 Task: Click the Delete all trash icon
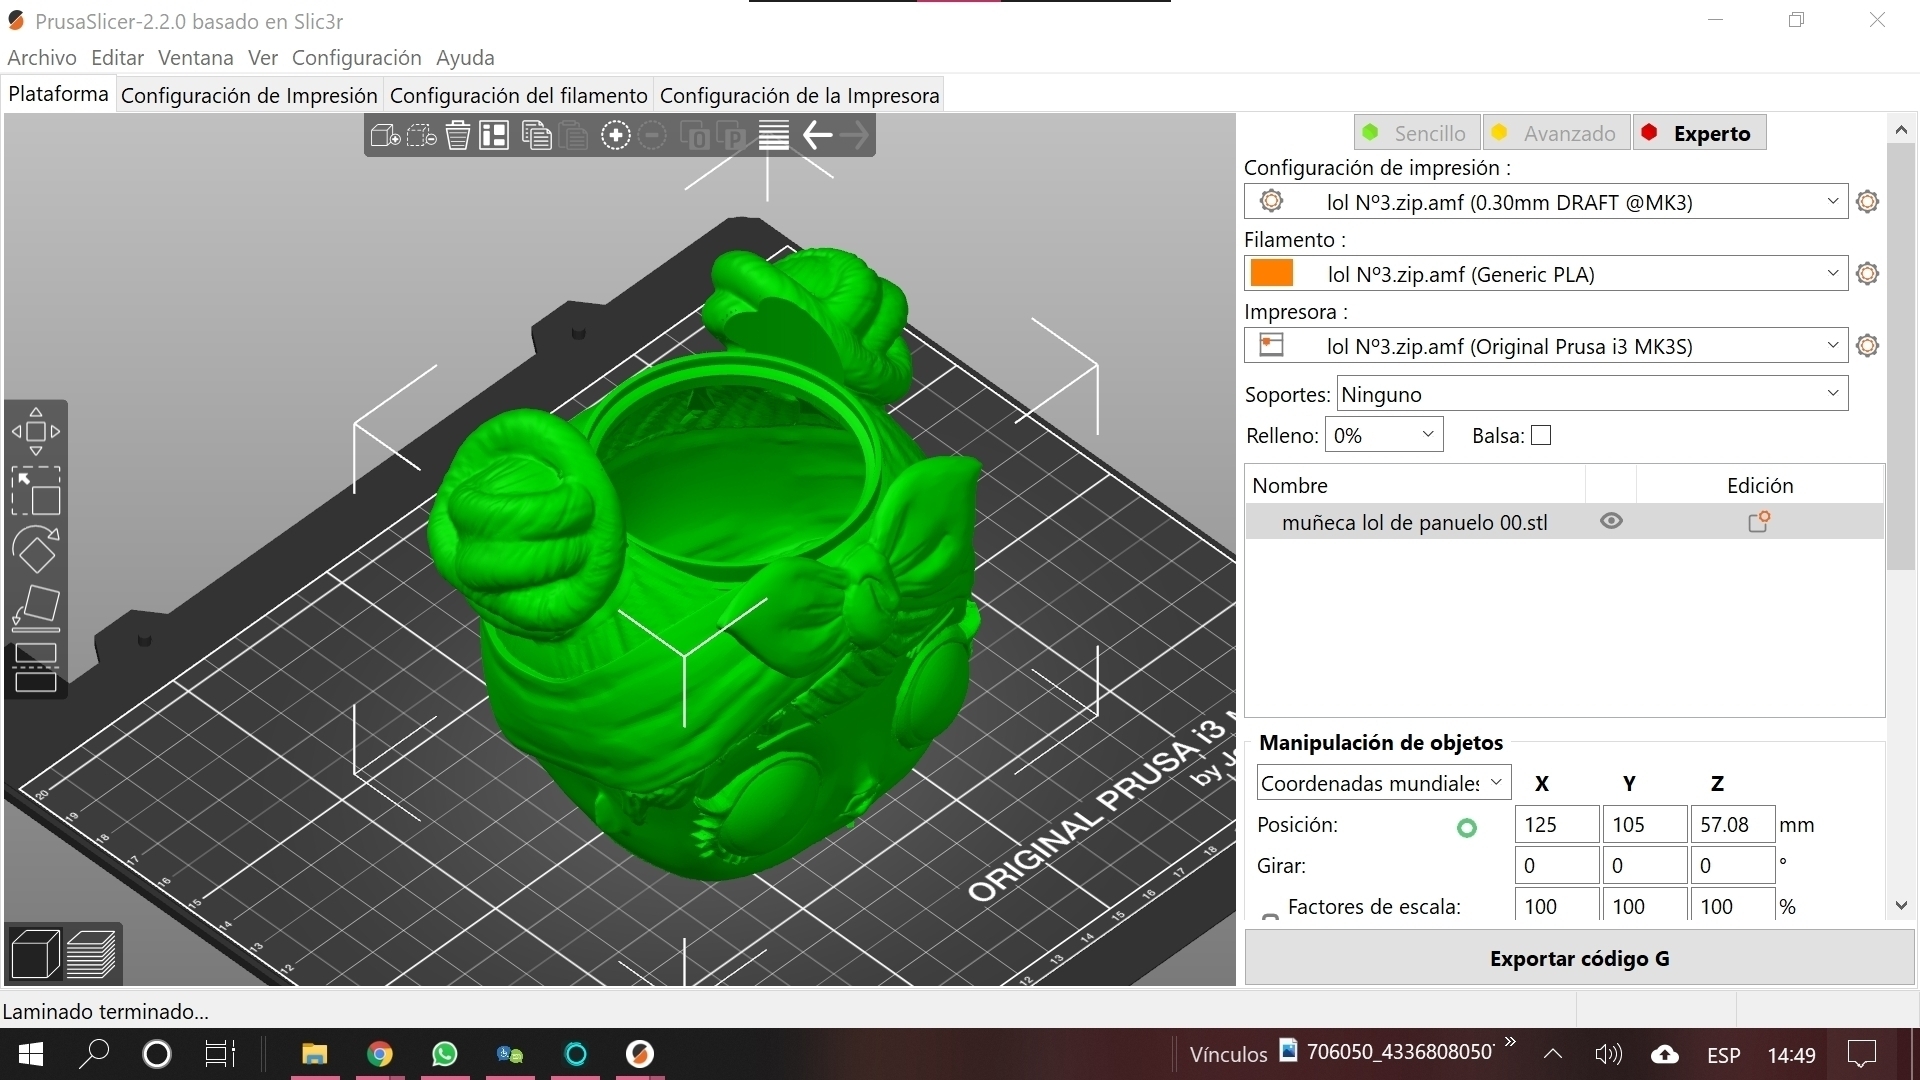pos(458,135)
